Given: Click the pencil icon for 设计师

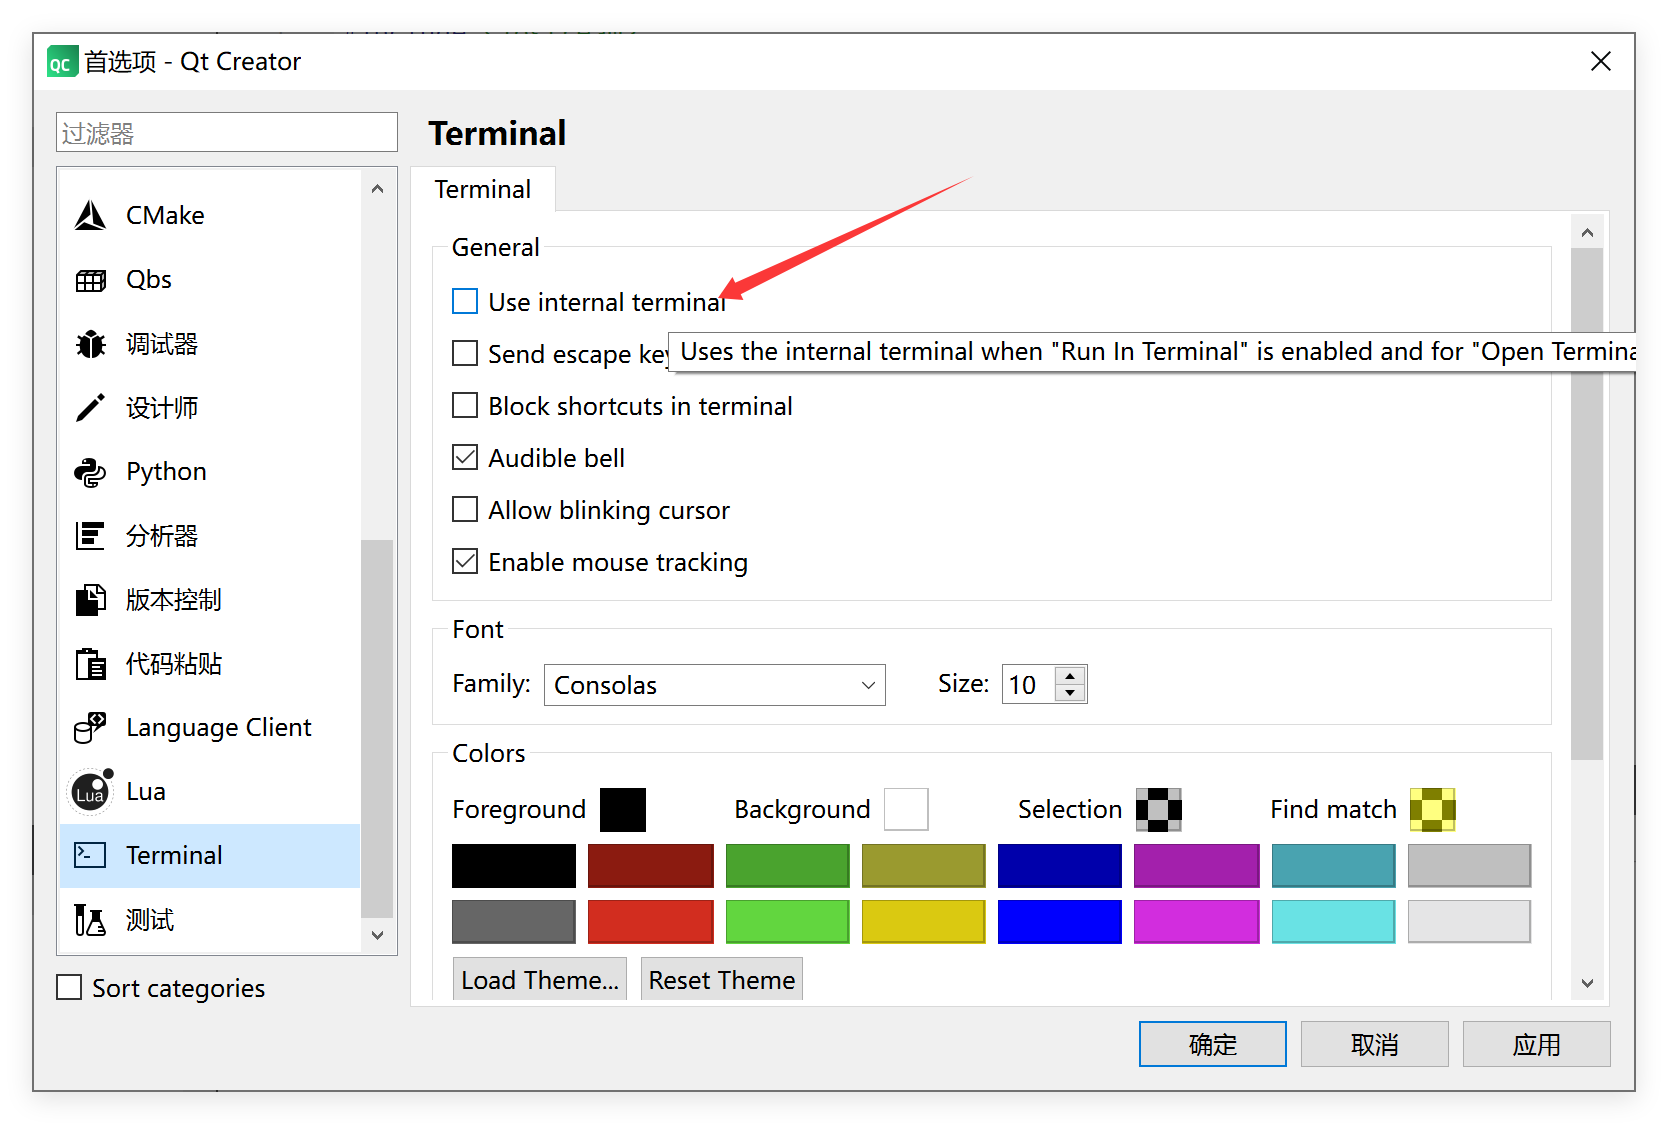Looking at the screenshot, I should [90, 408].
